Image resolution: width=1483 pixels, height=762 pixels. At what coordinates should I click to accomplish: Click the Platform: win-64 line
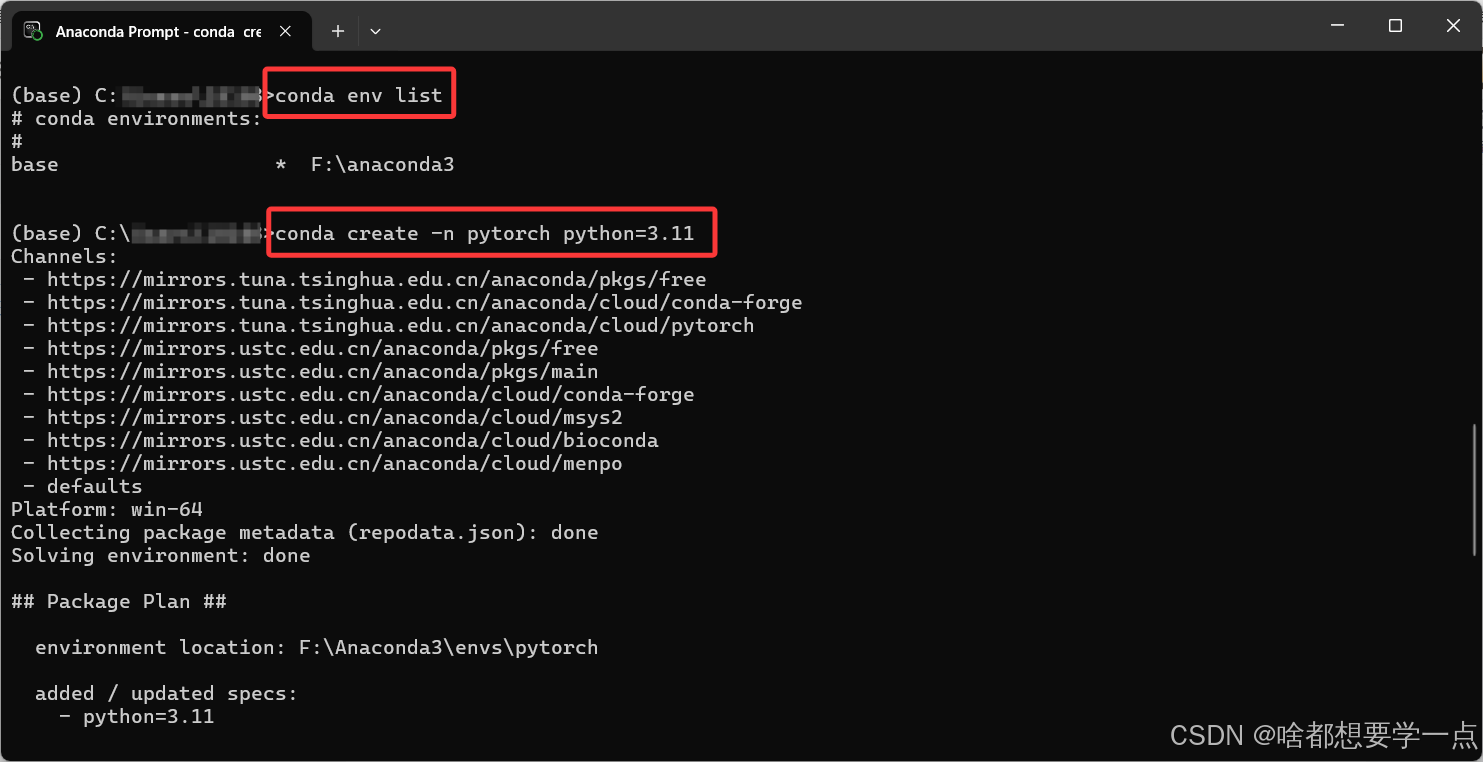pos(105,509)
